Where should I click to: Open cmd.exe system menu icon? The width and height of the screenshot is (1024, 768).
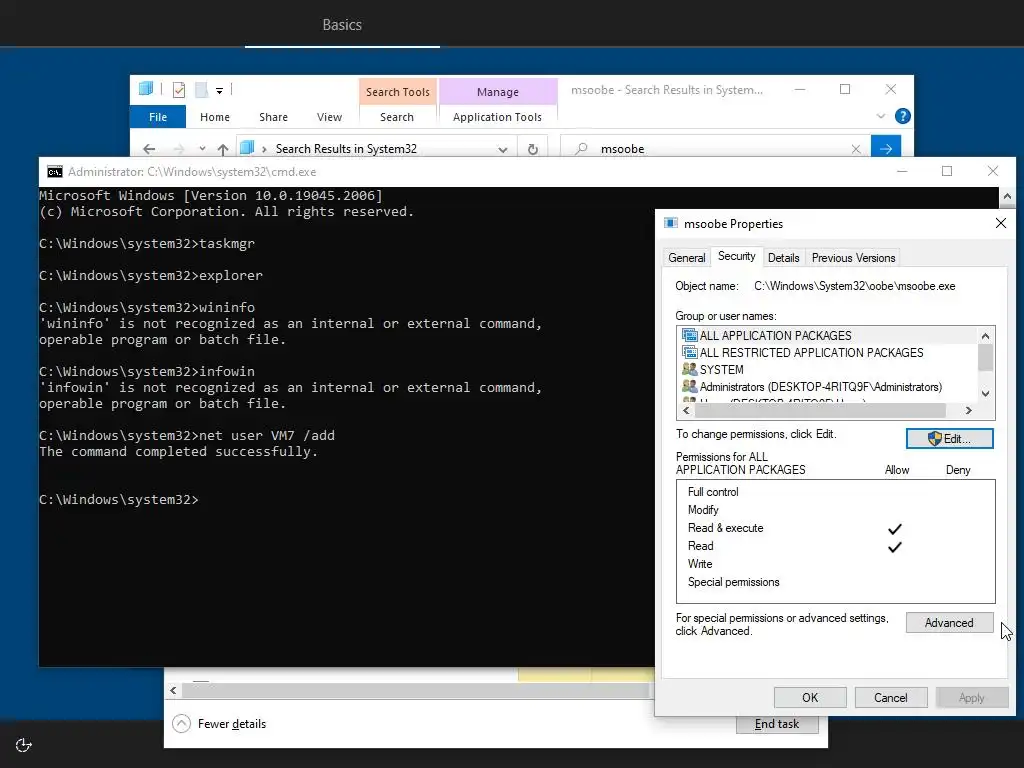tap(55, 172)
